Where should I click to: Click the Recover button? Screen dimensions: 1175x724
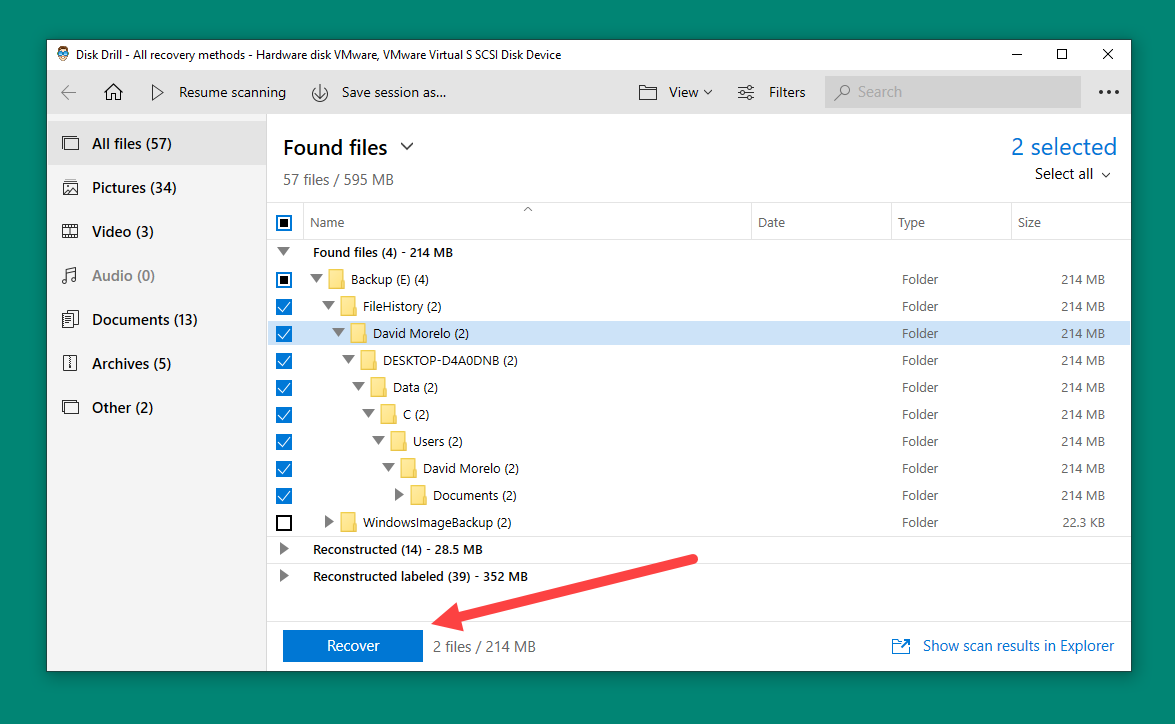click(x=353, y=646)
